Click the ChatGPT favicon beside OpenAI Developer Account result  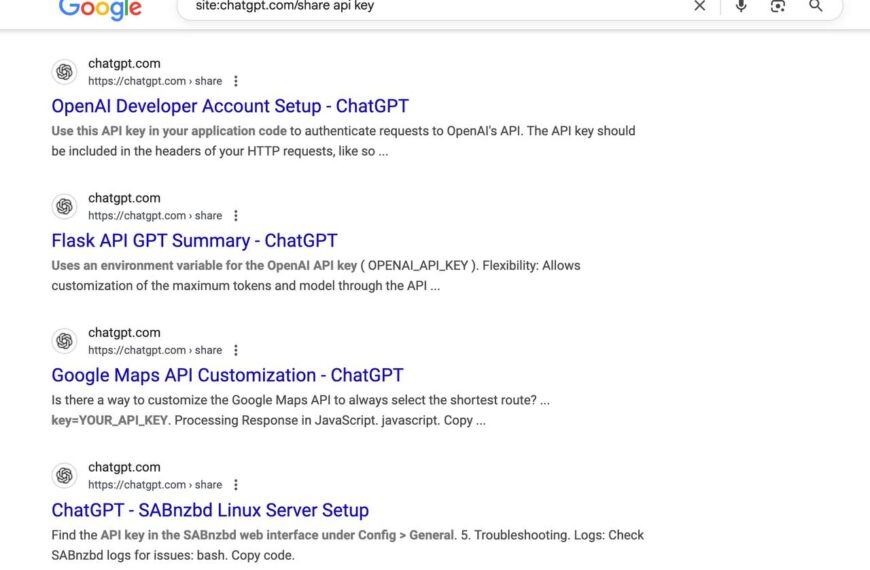[x=65, y=72]
